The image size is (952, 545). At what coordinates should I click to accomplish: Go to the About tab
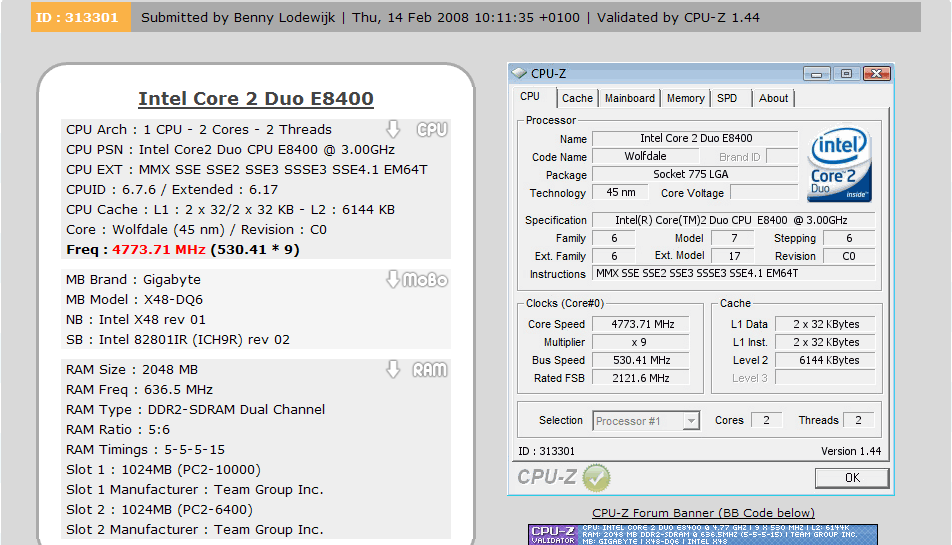773,98
